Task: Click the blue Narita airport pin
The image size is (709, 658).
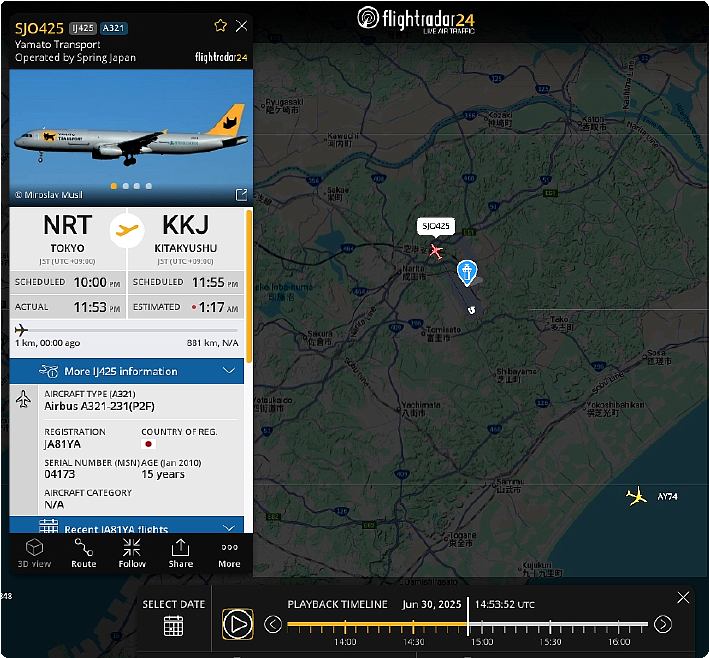Action: [x=467, y=273]
